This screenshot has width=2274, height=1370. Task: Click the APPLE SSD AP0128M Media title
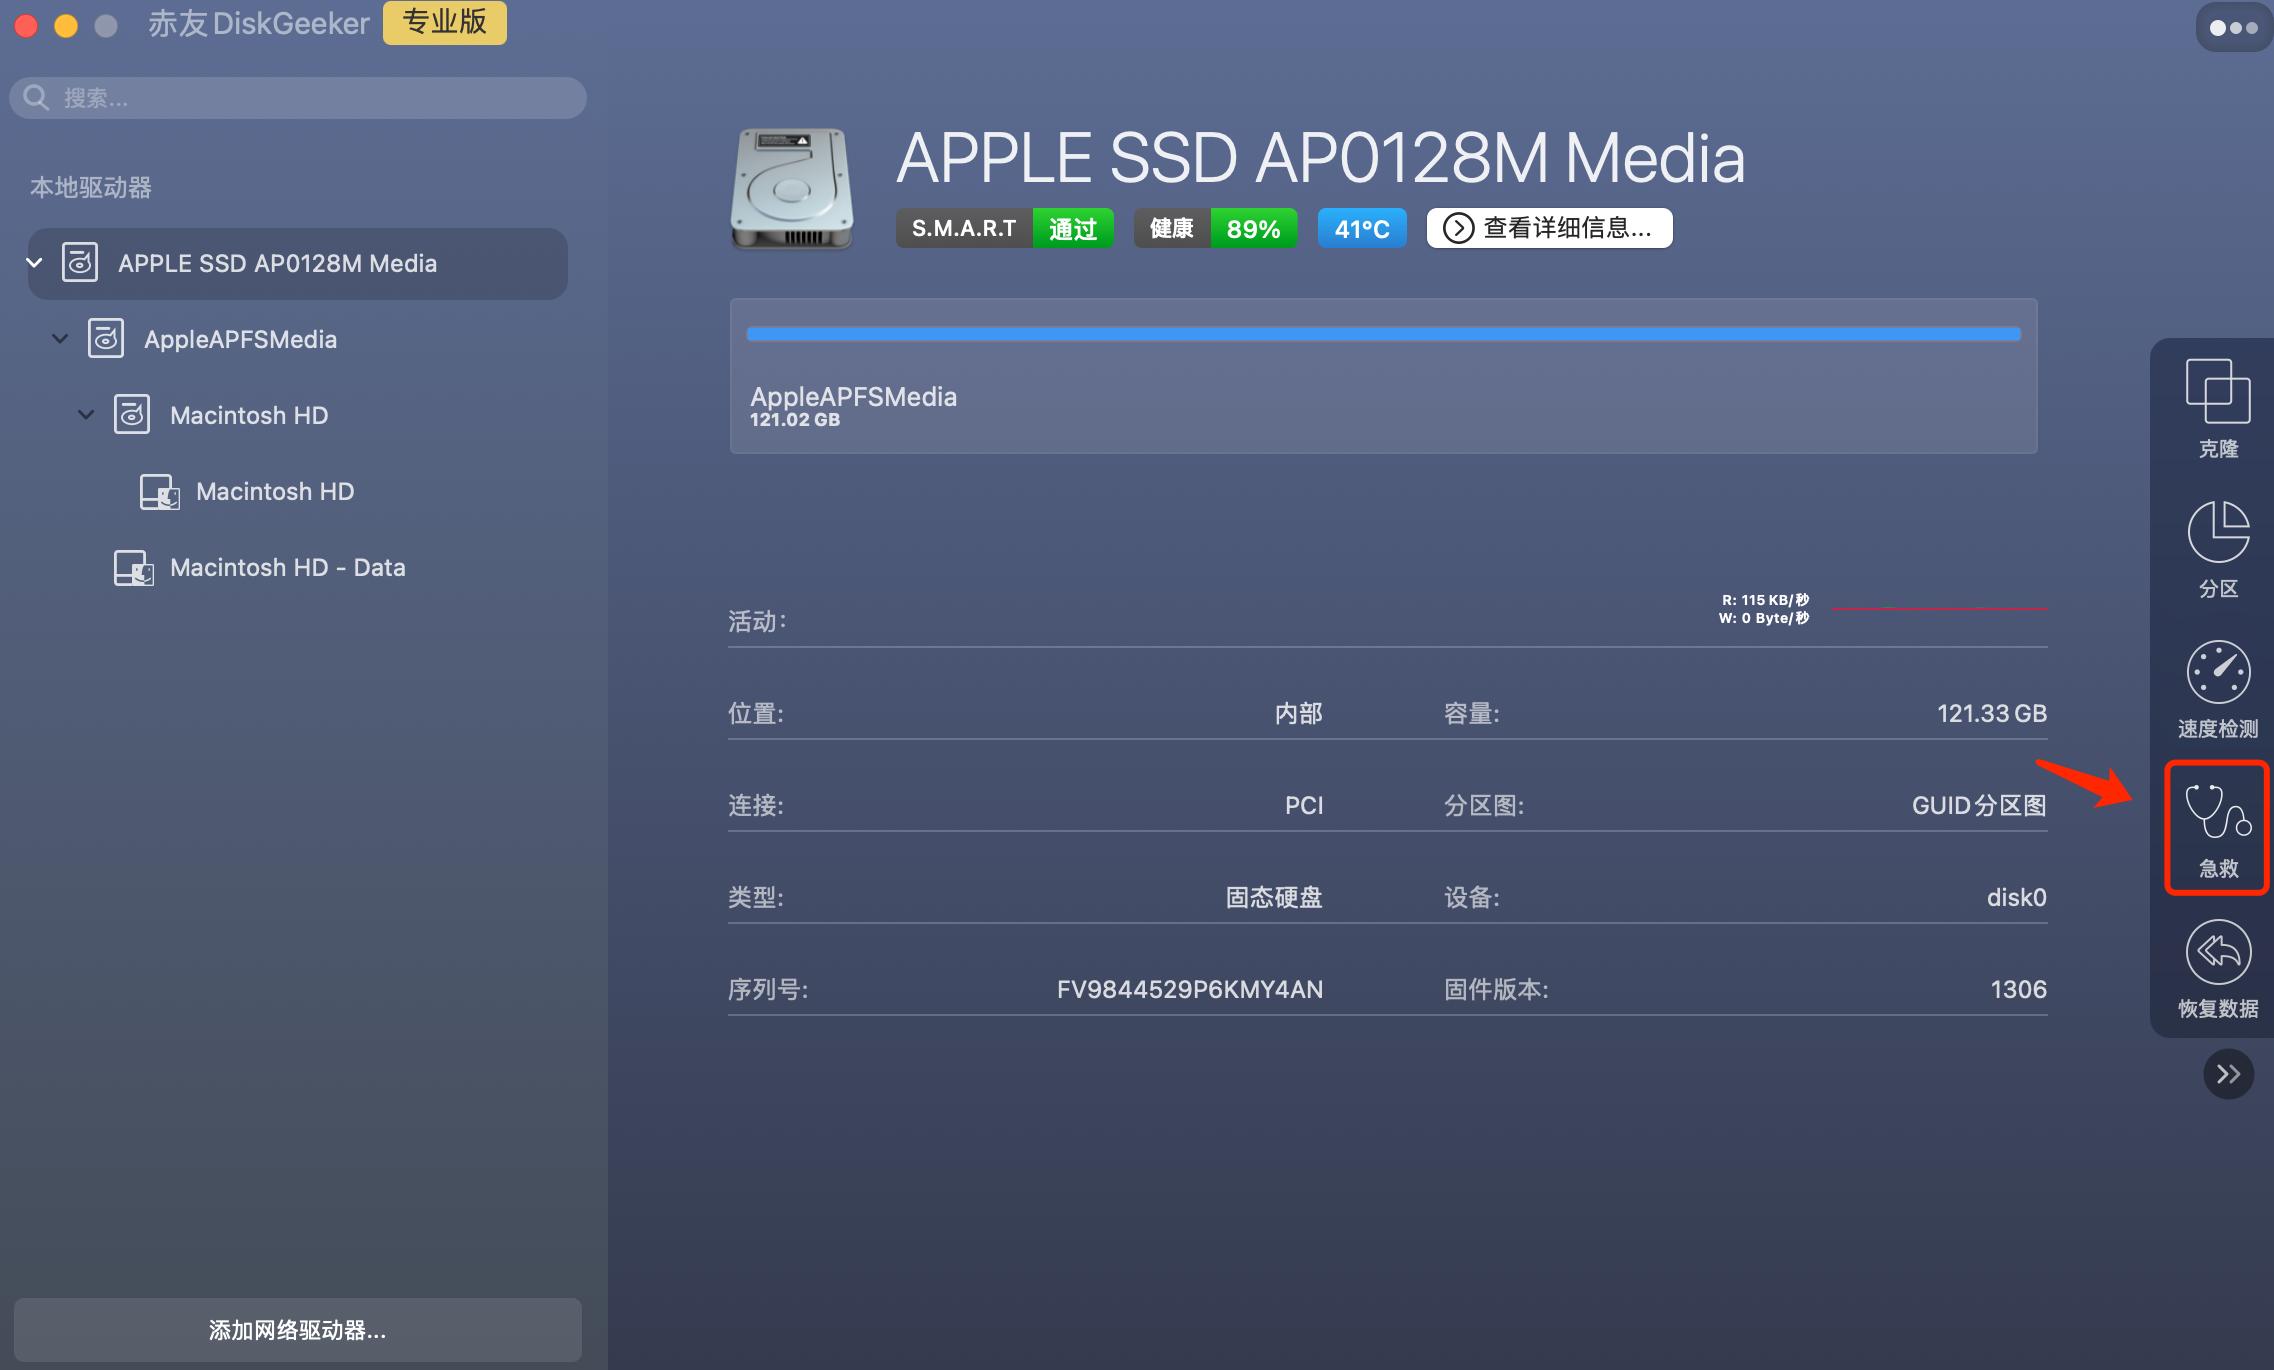tap(1320, 158)
